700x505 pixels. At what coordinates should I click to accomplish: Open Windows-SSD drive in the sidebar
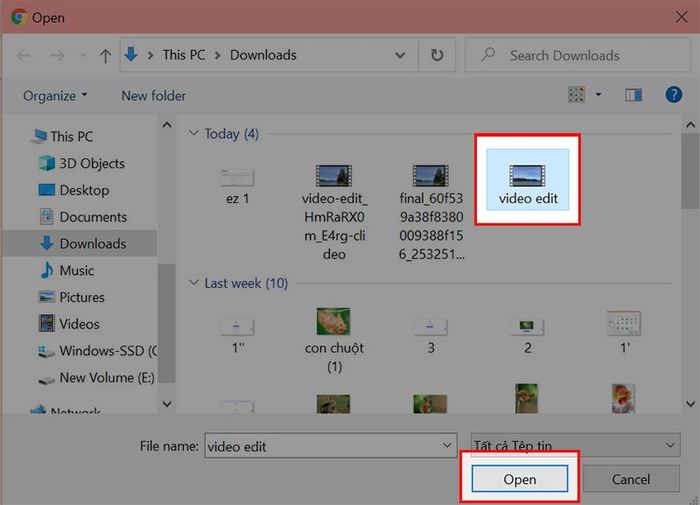click(x=98, y=351)
